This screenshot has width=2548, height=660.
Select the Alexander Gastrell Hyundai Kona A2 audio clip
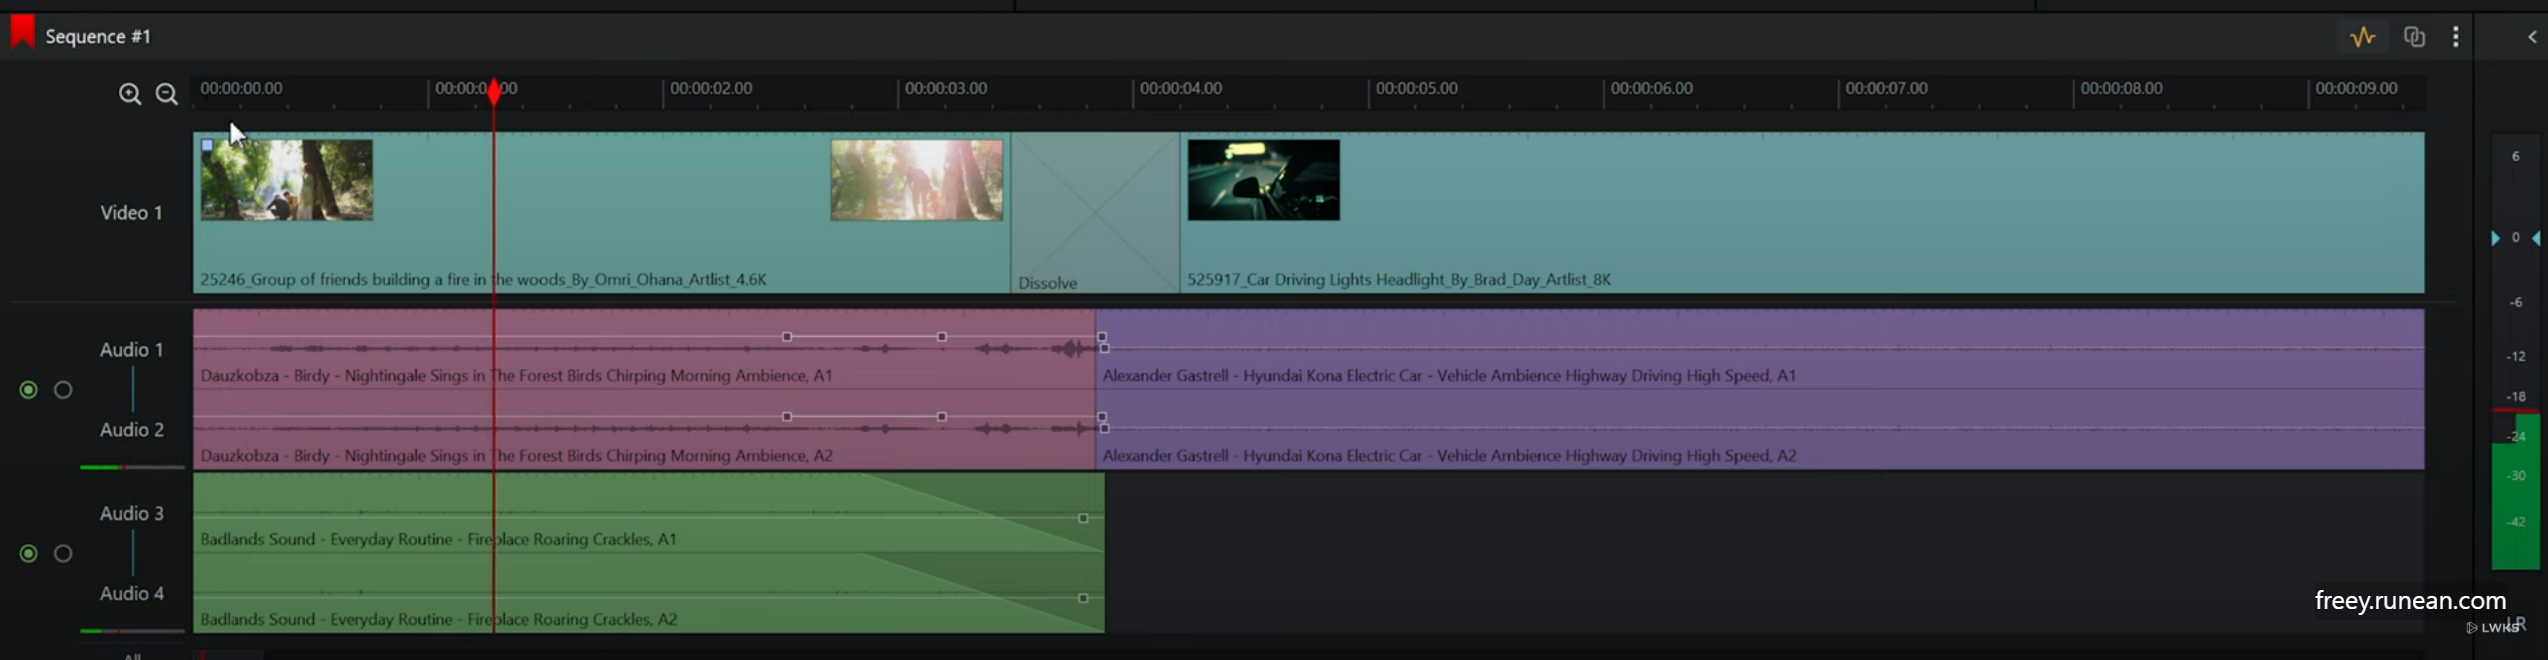click(1760, 430)
